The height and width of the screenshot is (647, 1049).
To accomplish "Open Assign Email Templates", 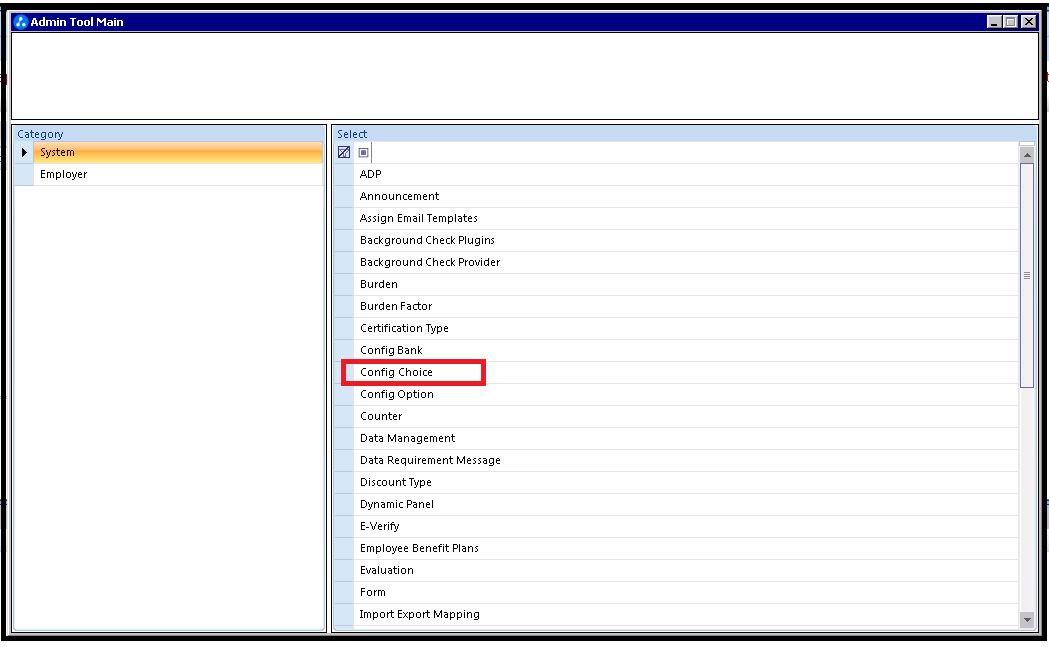I will point(686,219).
